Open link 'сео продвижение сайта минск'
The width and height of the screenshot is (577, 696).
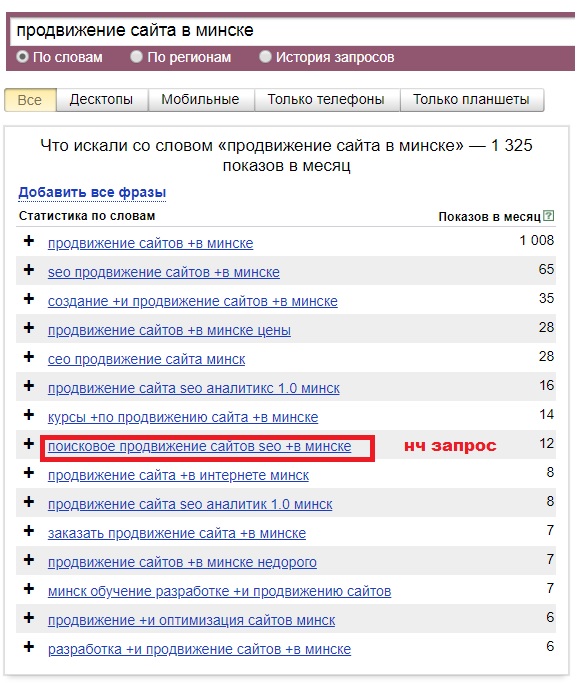146,359
